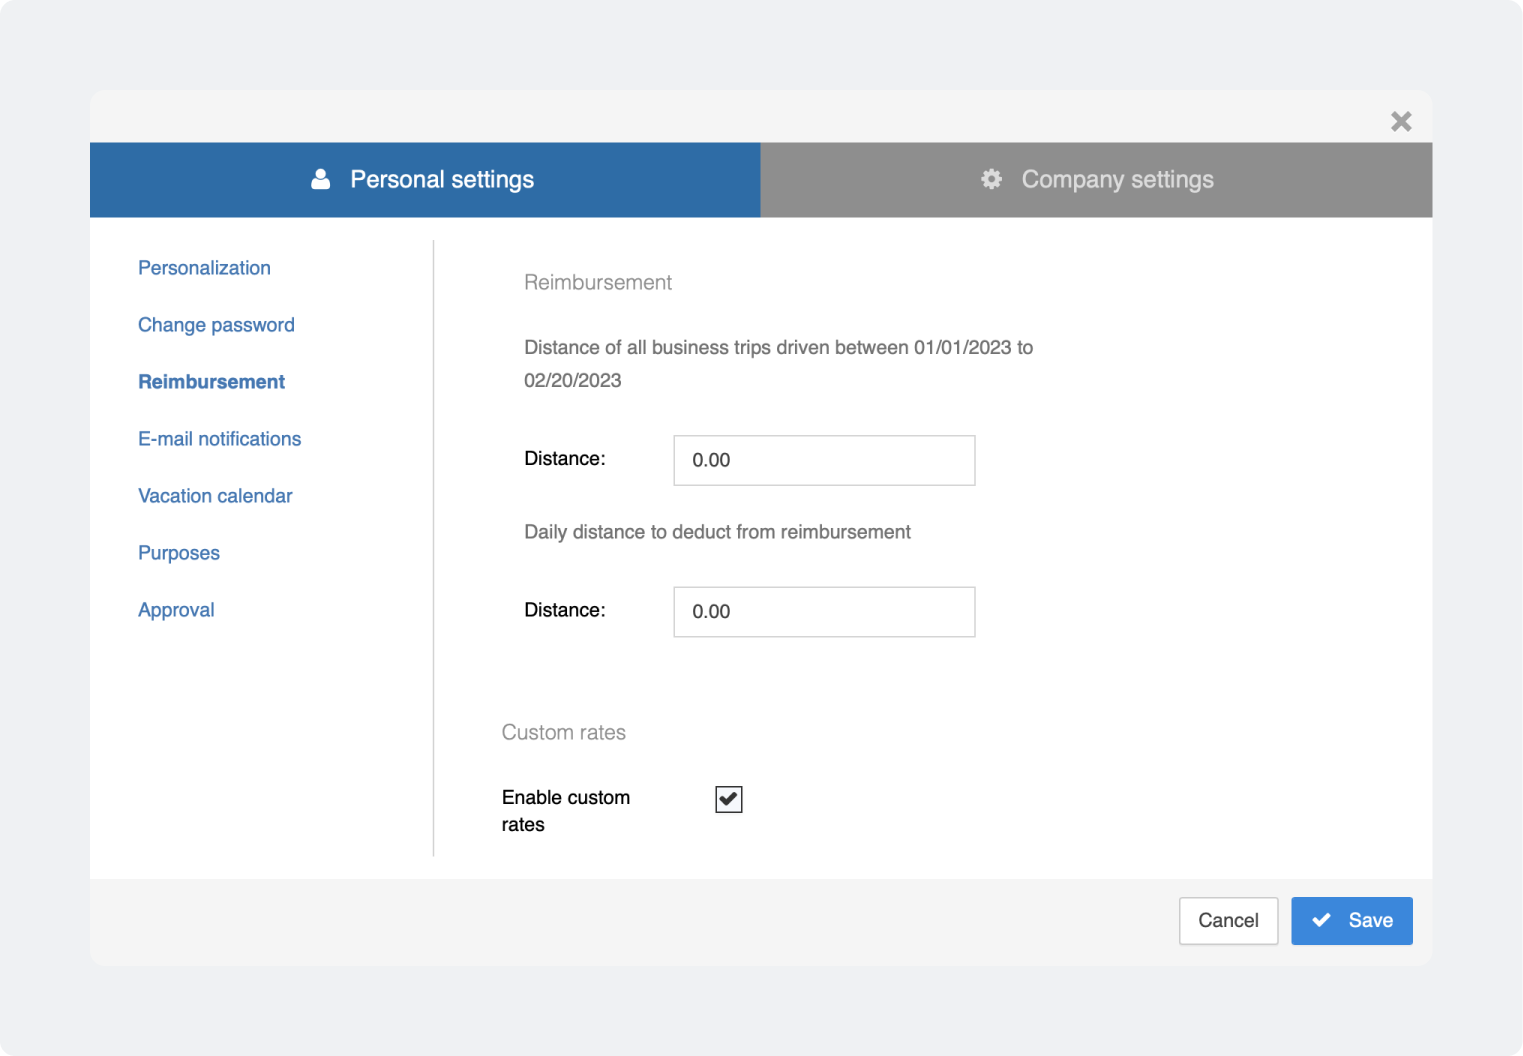Image resolution: width=1523 pixels, height=1056 pixels.
Task: Open the Change password section
Action: pos(216,325)
